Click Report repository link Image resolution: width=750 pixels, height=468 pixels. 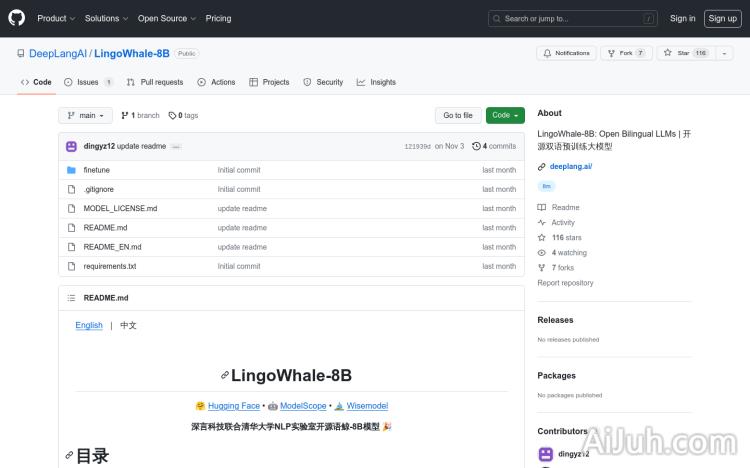coord(565,283)
